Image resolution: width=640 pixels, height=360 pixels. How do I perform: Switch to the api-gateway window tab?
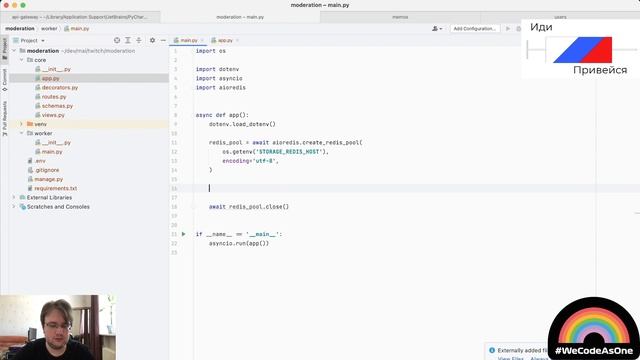pyautogui.click(x=80, y=17)
